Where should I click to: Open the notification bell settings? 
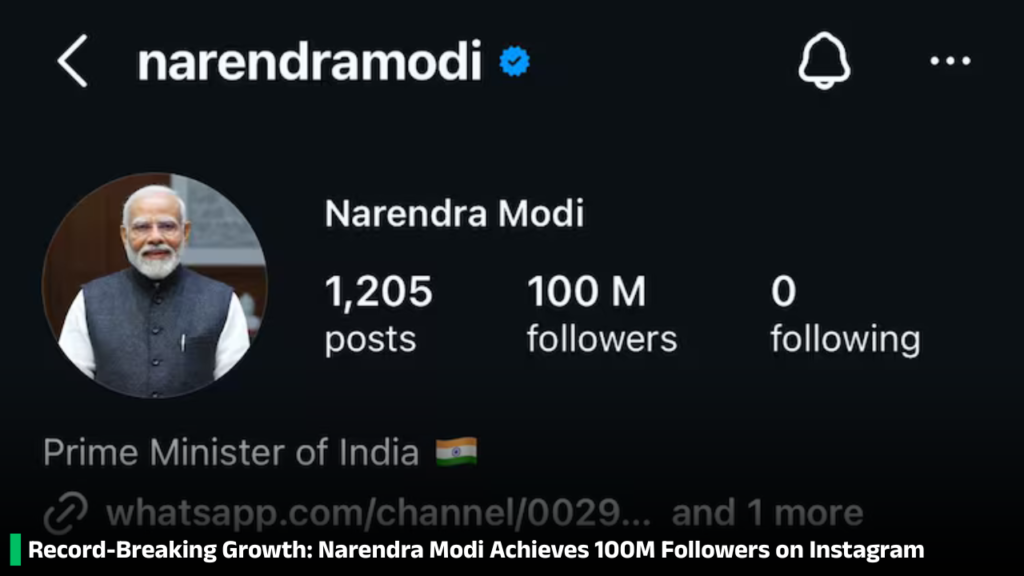click(x=824, y=62)
